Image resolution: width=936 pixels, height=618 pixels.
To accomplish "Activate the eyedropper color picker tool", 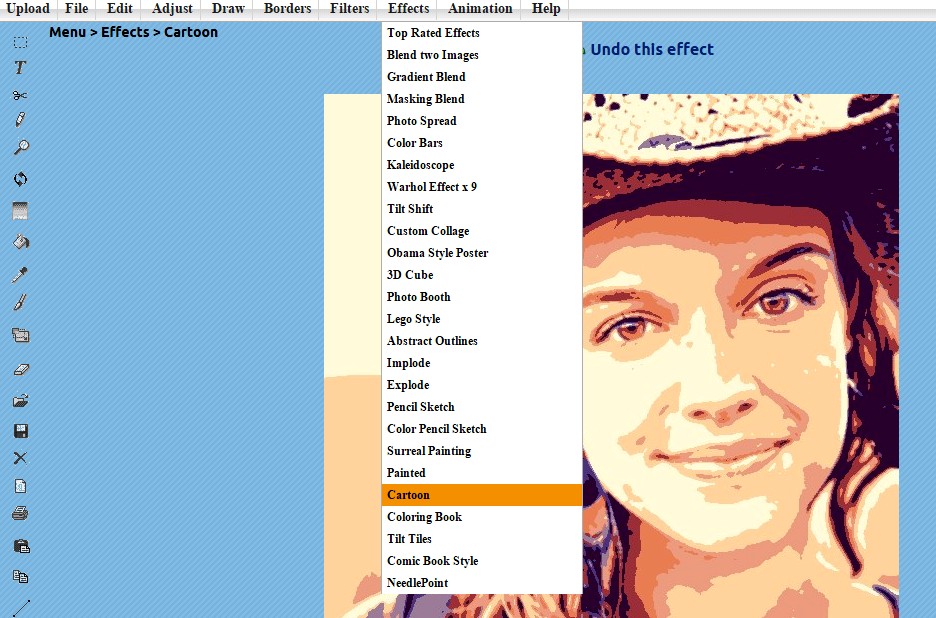I will 20,274.
